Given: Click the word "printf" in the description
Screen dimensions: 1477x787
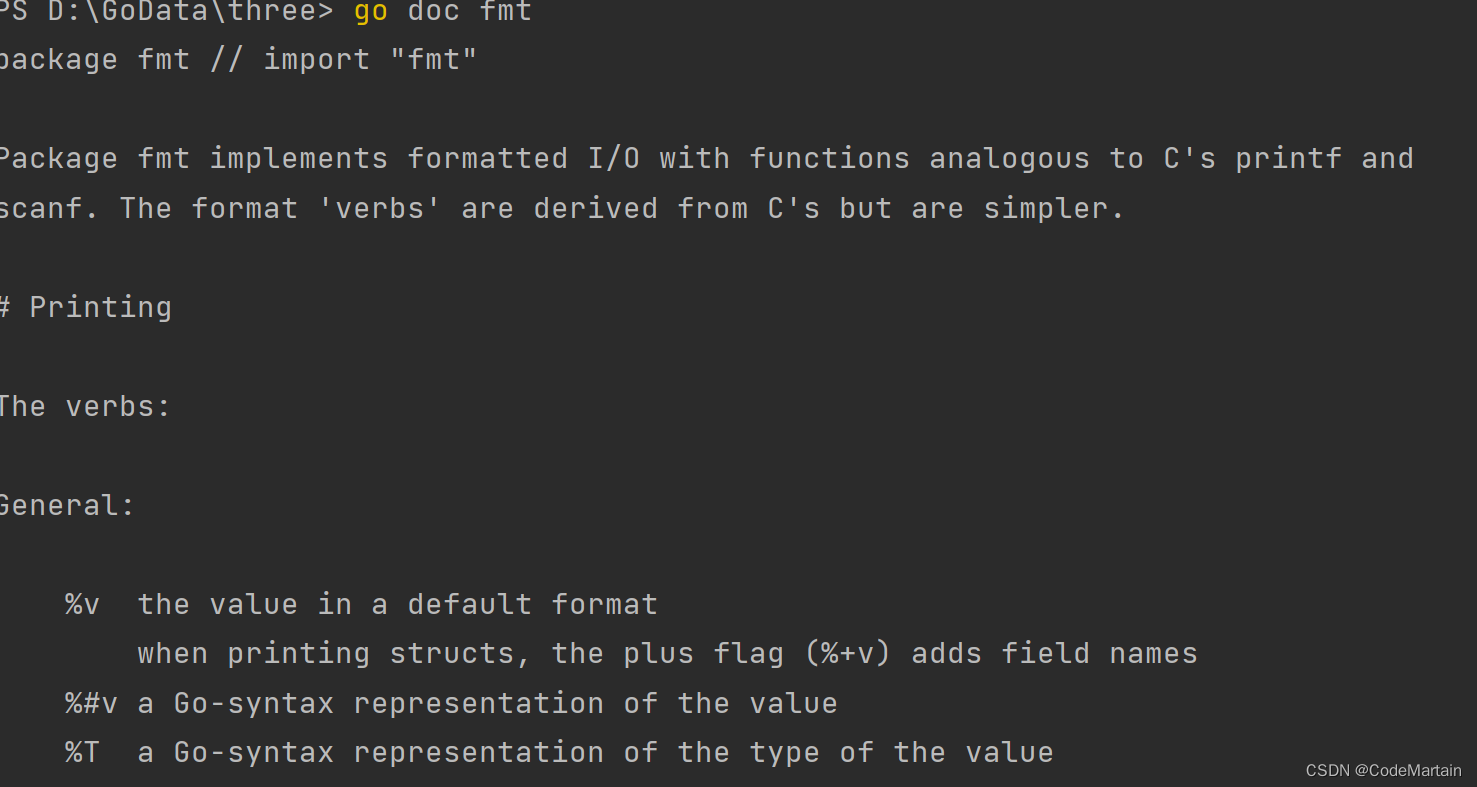Looking at the screenshot, I should [1288, 159].
